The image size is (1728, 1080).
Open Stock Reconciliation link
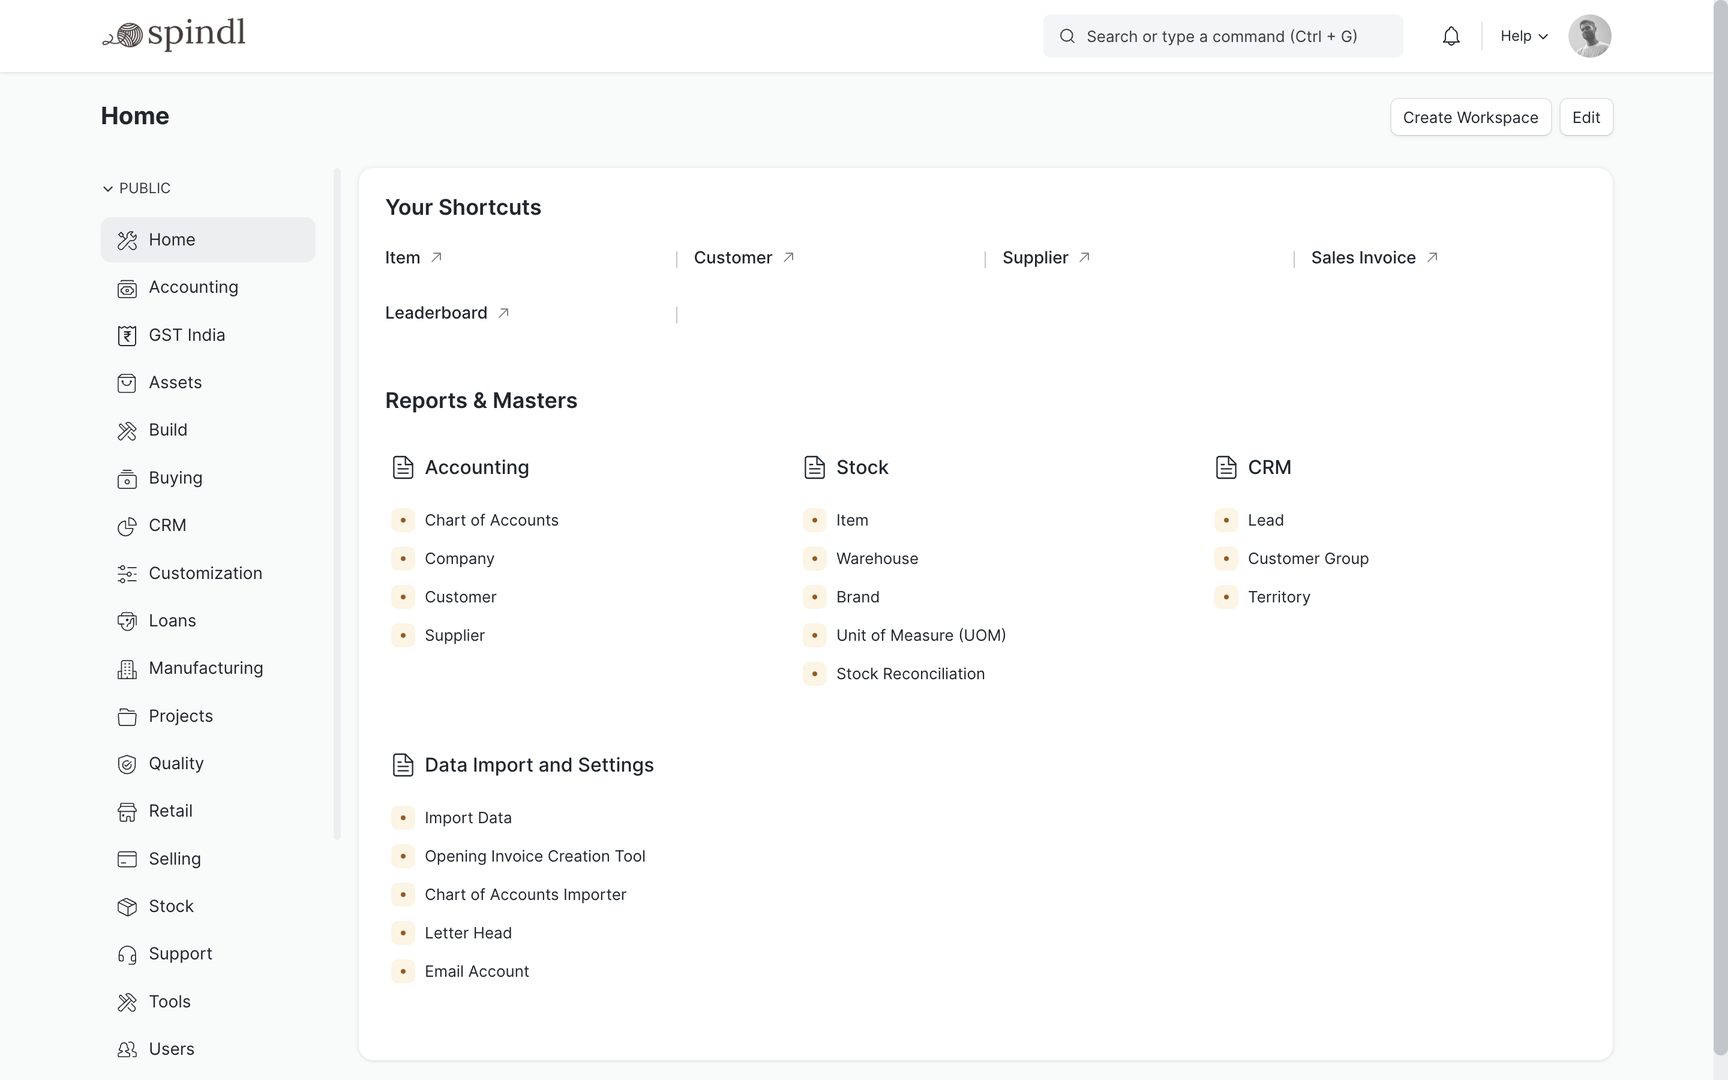pos(910,674)
